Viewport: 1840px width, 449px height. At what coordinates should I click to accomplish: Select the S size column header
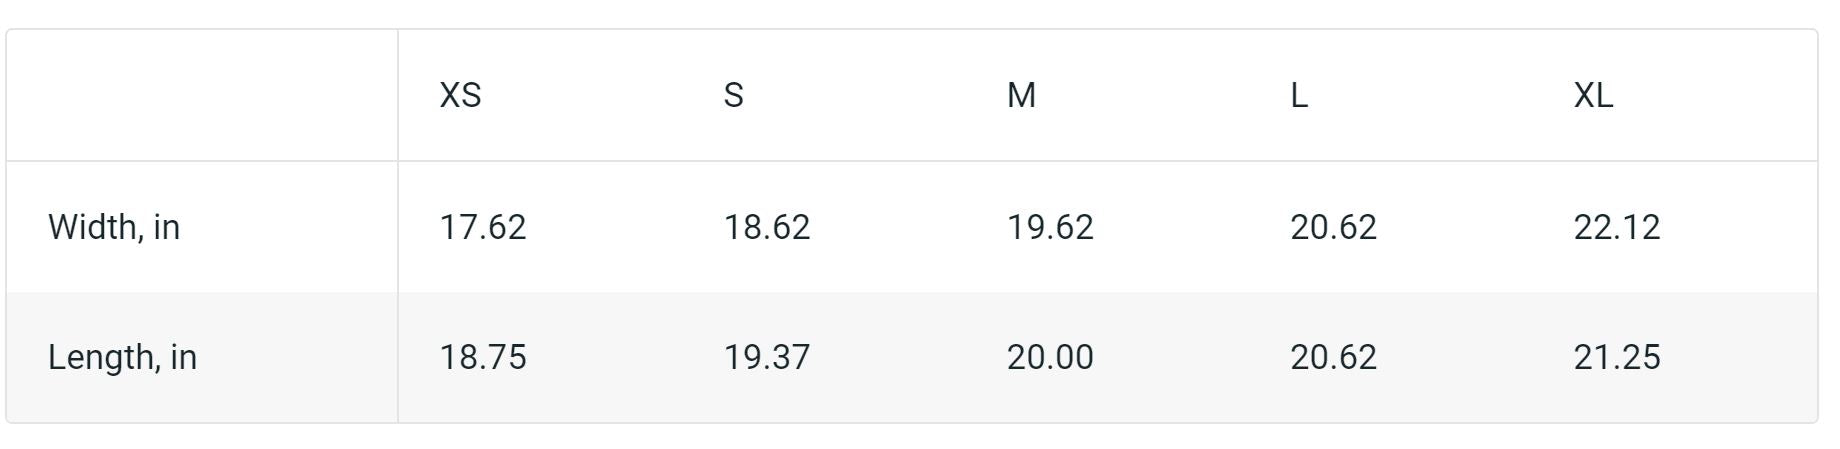pyautogui.click(x=733, y=96)
